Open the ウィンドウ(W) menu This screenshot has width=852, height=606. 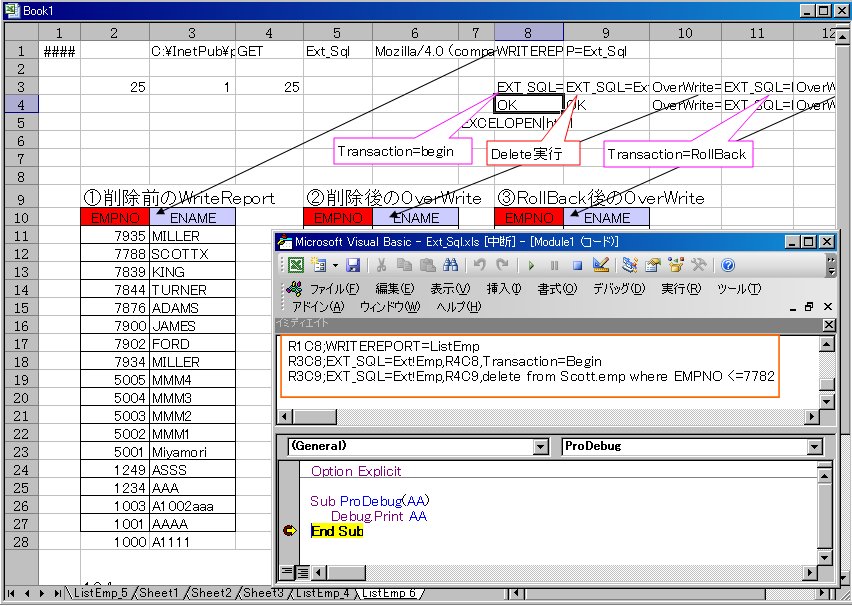[x=390, y=307]
